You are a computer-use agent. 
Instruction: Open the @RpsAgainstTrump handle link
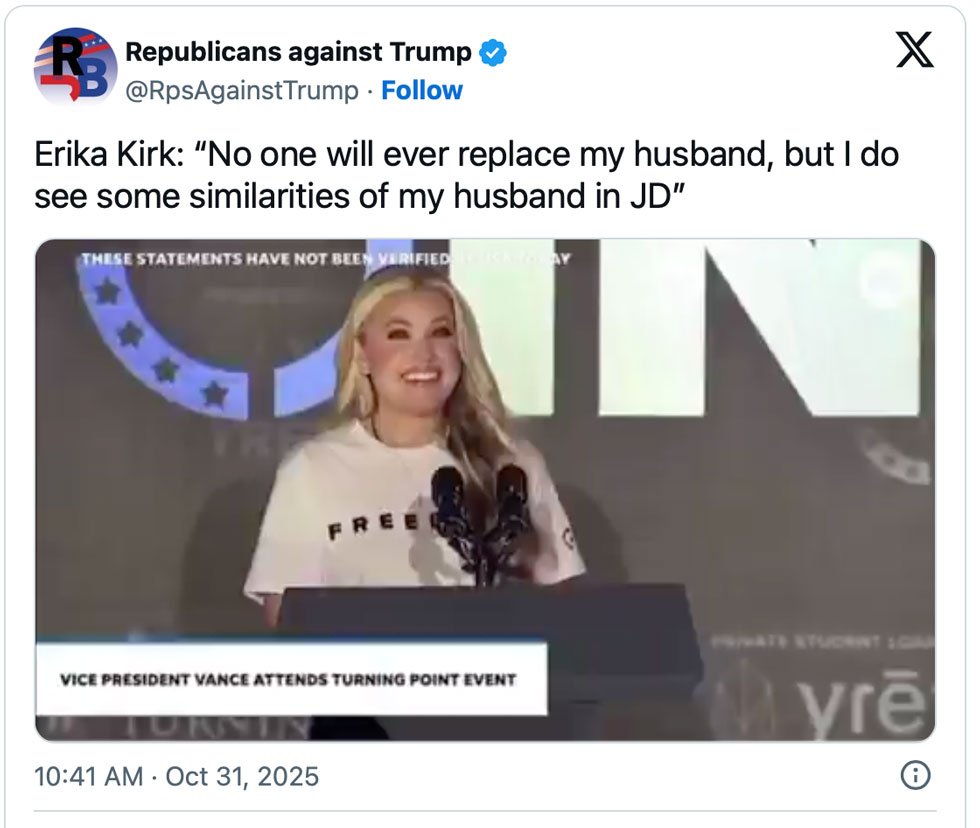(x=241, y=90)
